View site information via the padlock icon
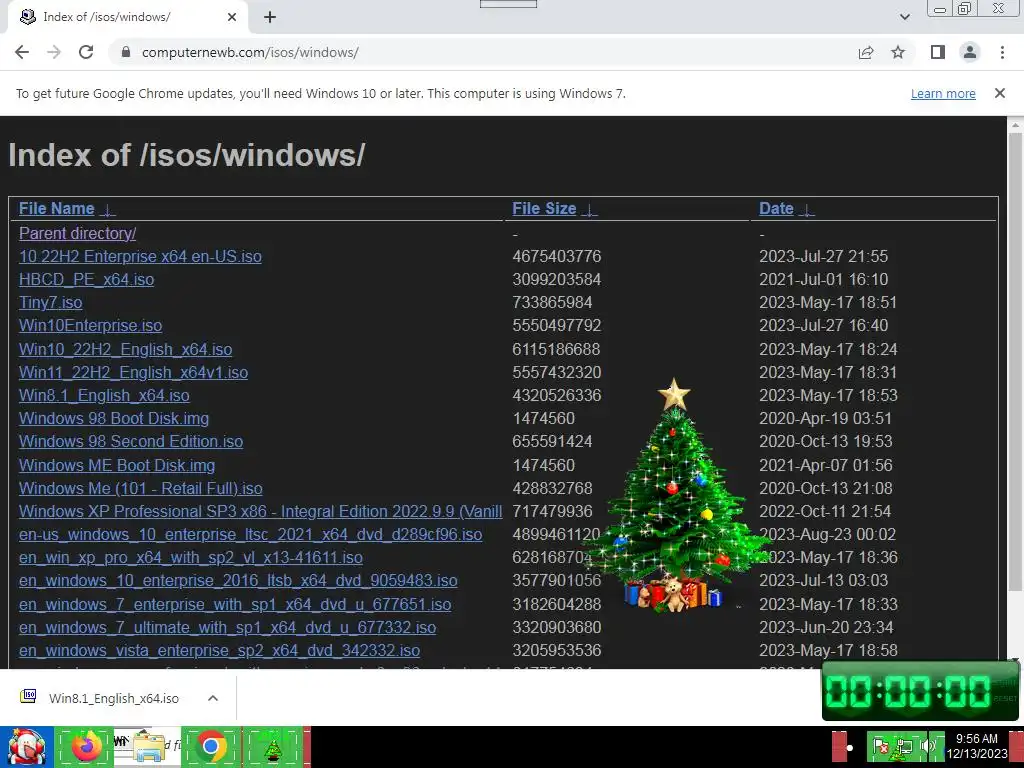1024x768 pixels. pos(126,52)
